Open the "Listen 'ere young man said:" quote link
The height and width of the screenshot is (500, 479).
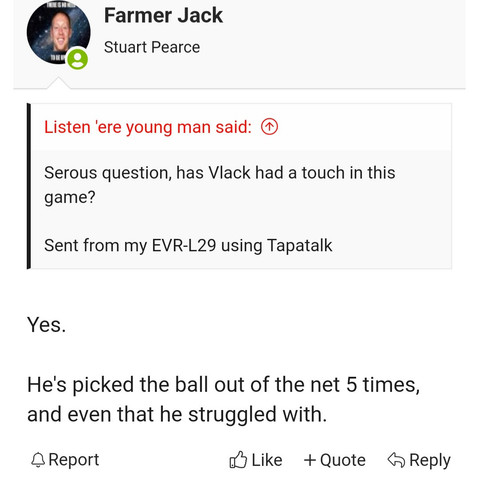148,127
